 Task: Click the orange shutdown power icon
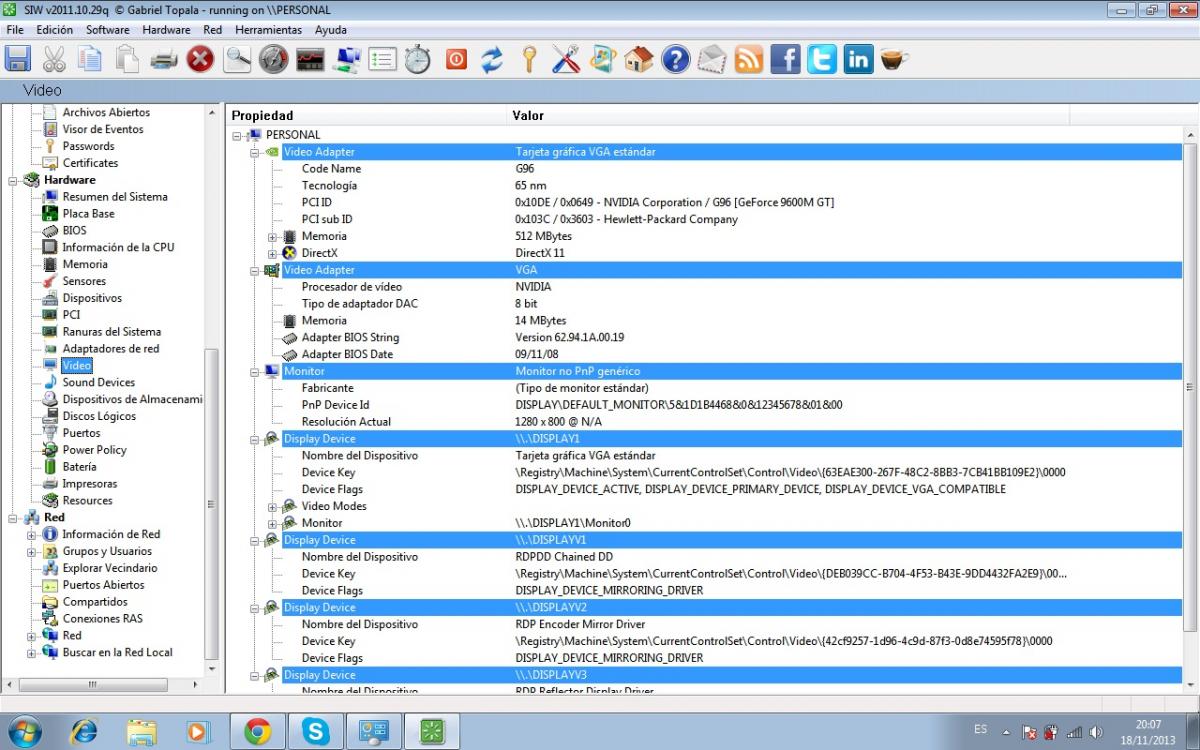point(456,59)
